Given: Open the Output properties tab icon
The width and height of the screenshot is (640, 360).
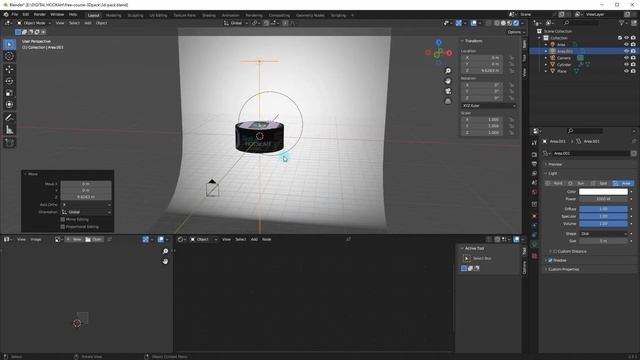Looking at the screenshot, I should tap(534, 164).
